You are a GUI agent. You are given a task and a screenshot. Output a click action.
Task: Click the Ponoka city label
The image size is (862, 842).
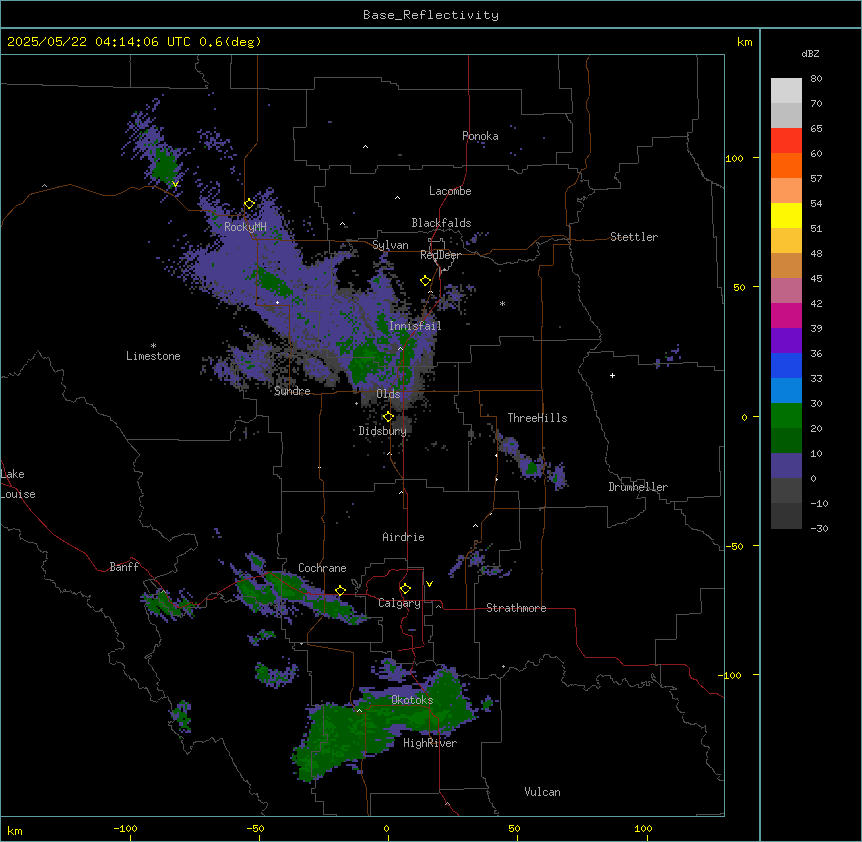(480, 136)
